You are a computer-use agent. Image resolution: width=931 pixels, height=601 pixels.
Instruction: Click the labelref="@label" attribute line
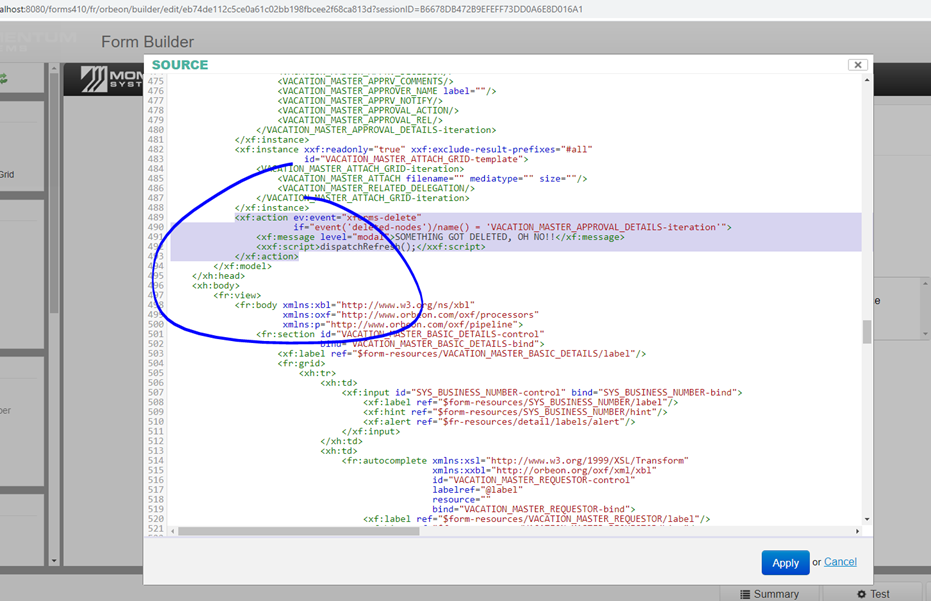tap(477, 490)
